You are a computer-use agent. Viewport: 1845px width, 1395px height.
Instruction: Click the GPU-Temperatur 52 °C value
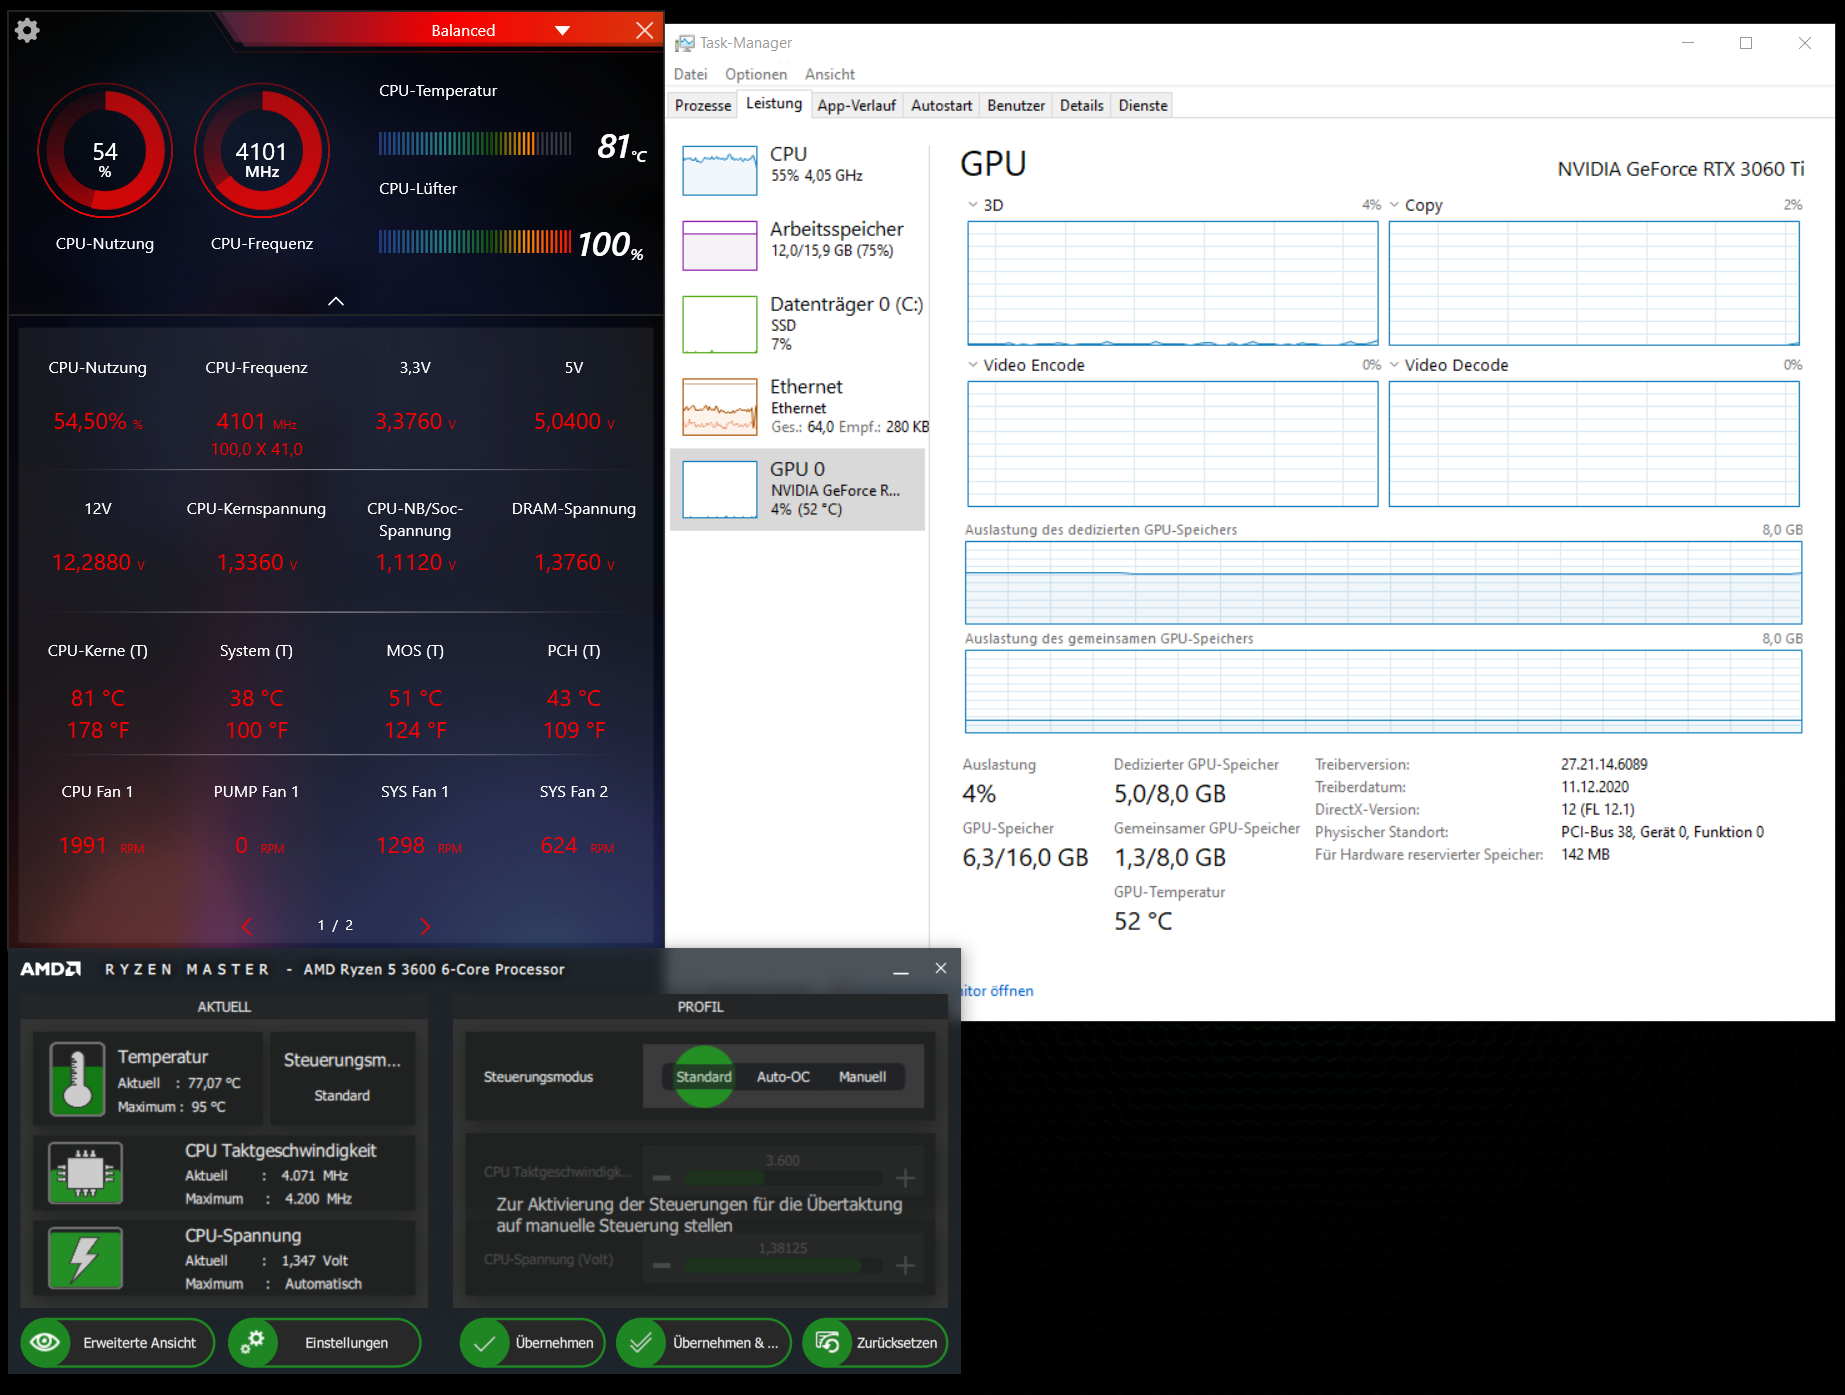tap(1143, 921)
